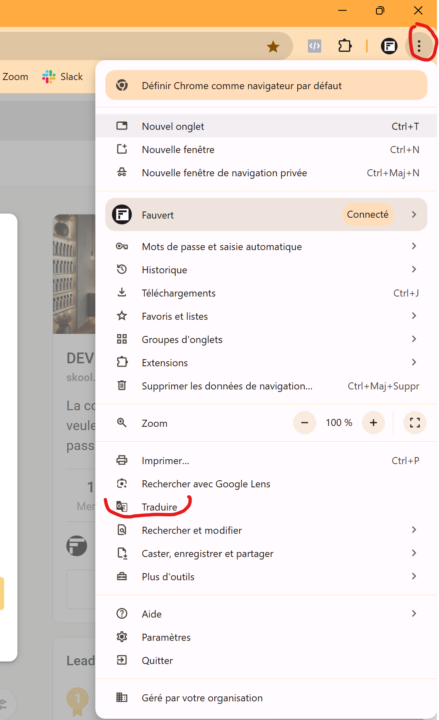Click Définir Chrome comme navigateur par défaut

click(x=266, y=85)
